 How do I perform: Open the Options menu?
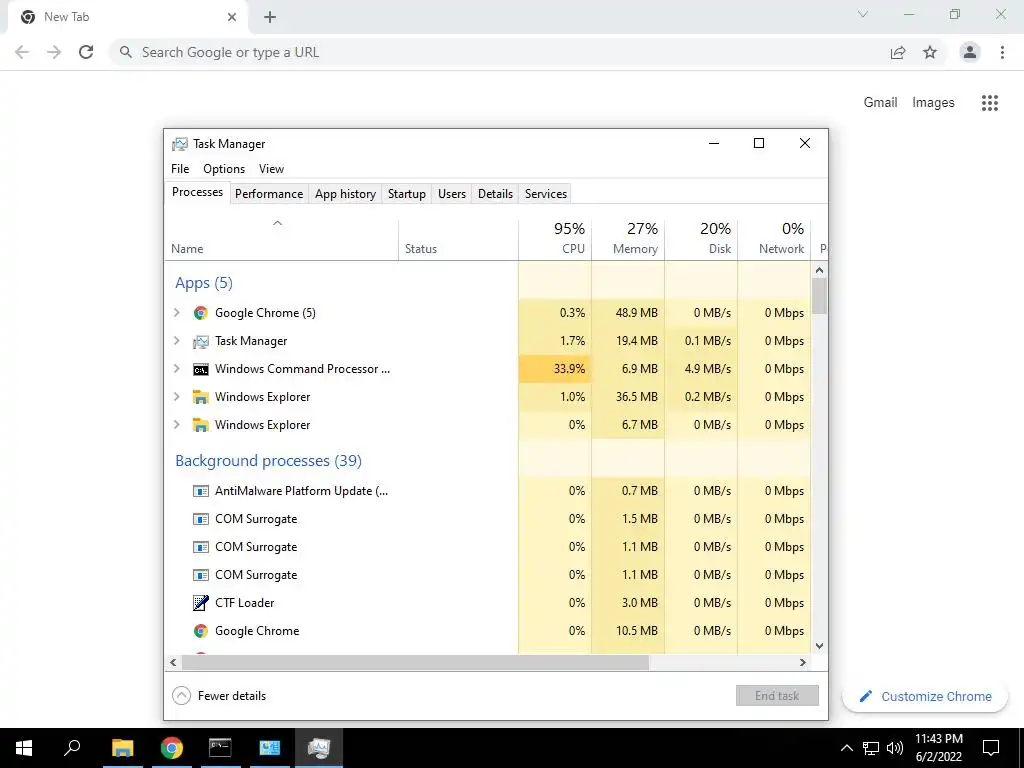224,168
